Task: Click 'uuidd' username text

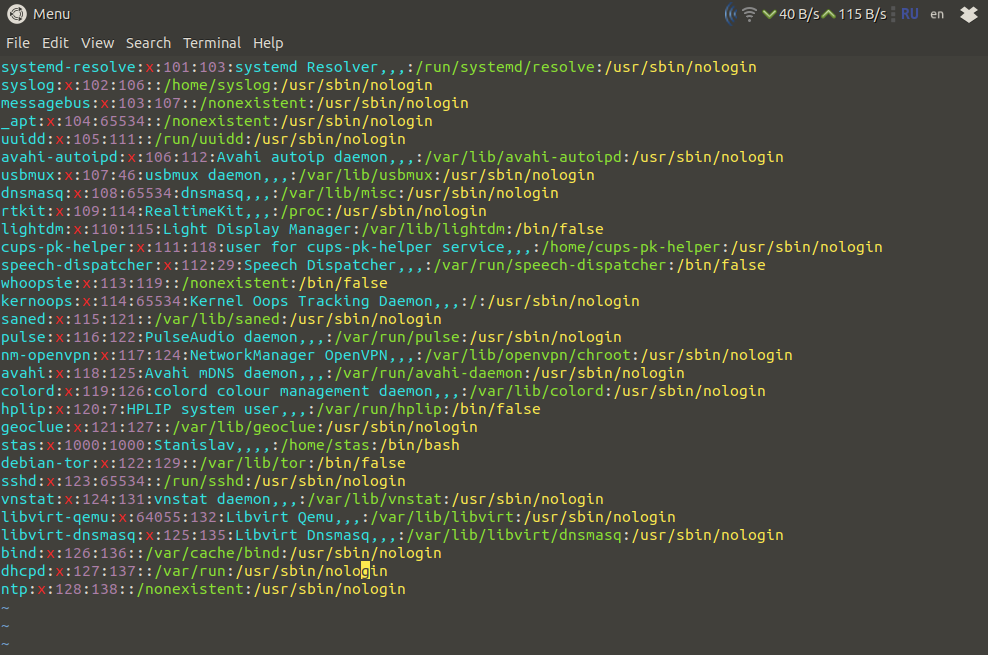Action: (x=23, y=139)
